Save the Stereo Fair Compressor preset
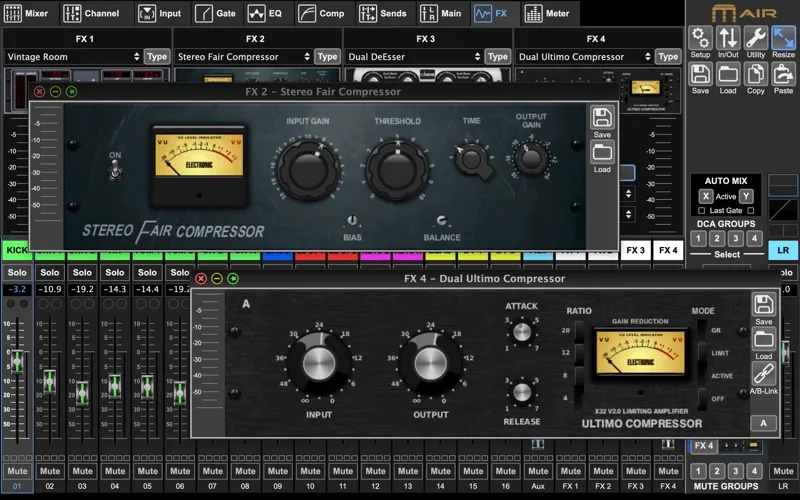 (x=602, y=118)
